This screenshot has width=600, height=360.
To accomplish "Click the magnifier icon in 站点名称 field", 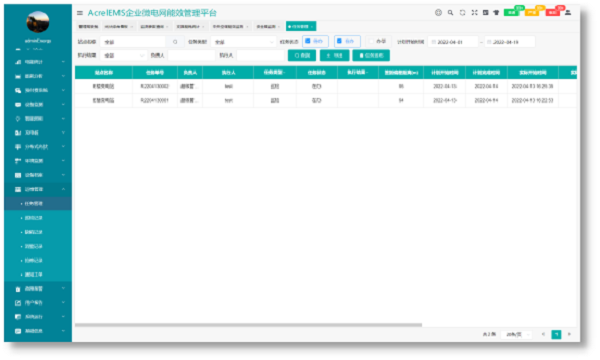I will click(175, 42).
